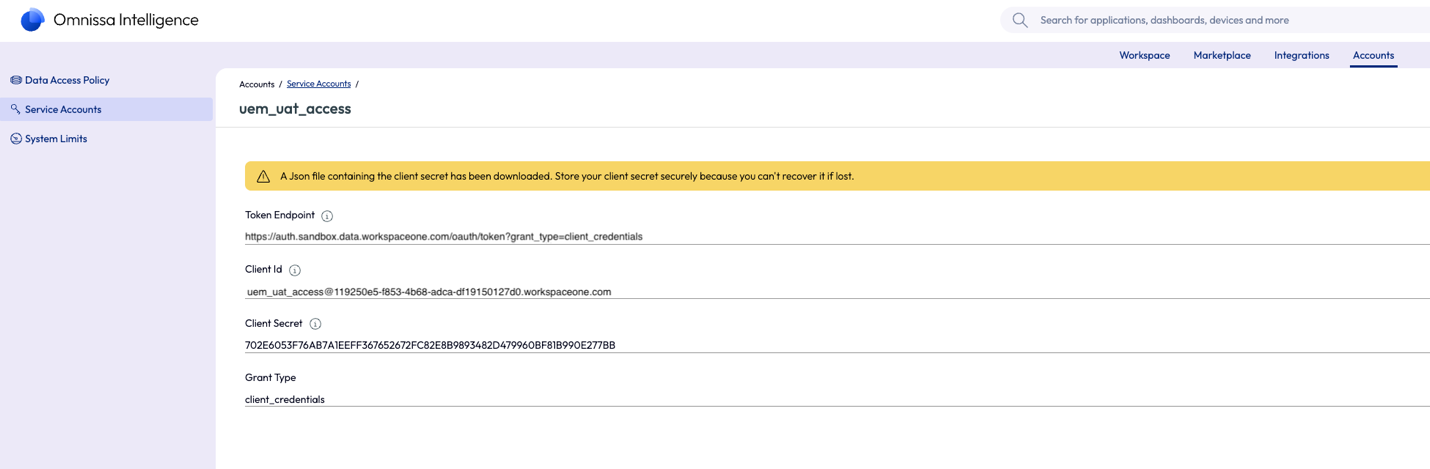Click the info icon beside Client Secret
The height and width of the screenshot is (469, 1430).
(x=315, y=324)
